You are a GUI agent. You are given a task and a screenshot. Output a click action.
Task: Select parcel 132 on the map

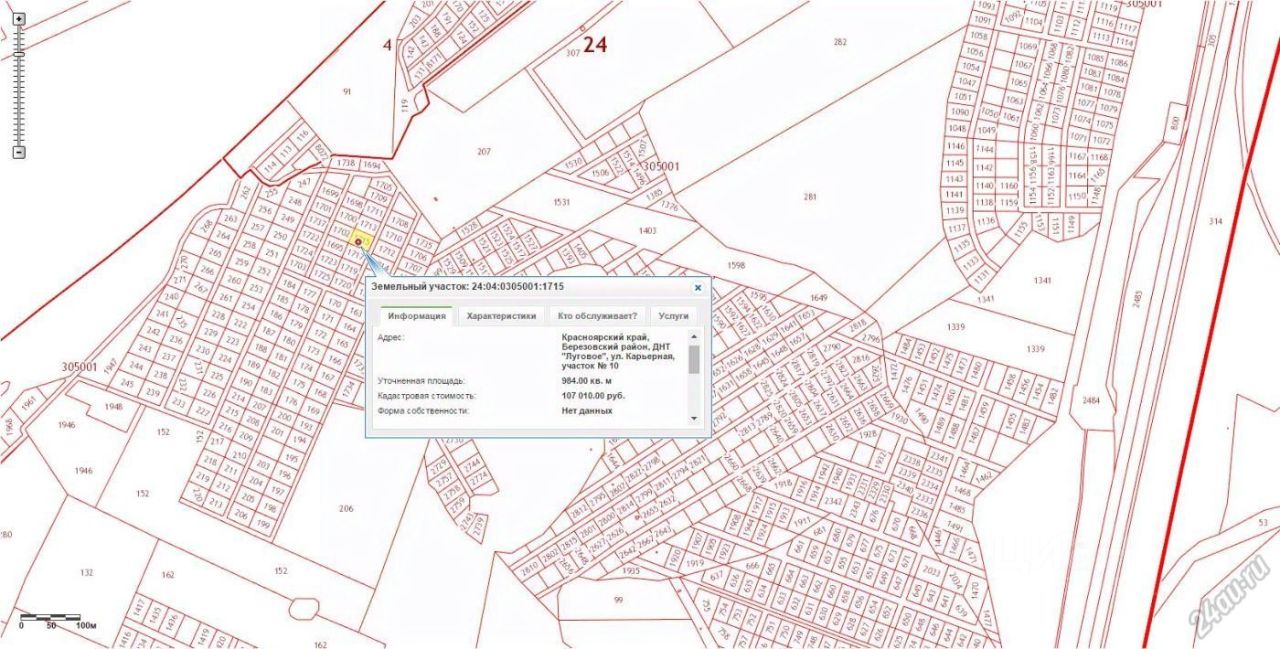[86, 573]
